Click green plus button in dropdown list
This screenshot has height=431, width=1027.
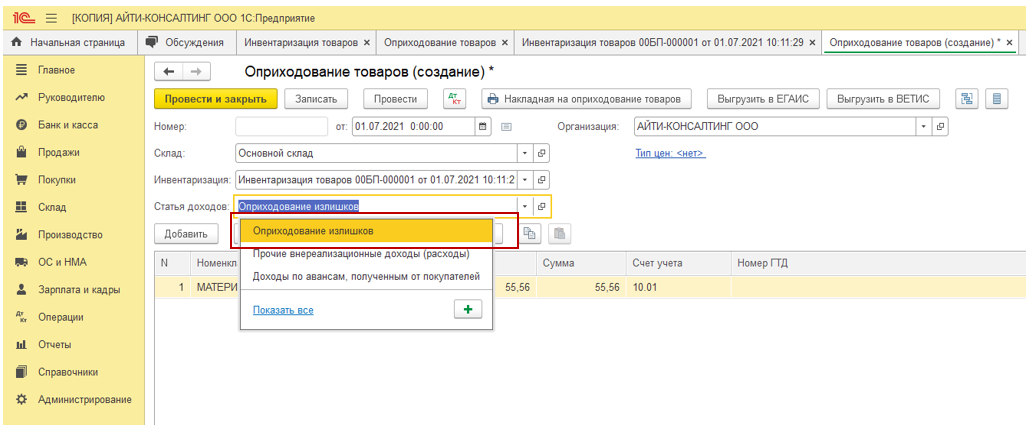[x=467, y=310]
